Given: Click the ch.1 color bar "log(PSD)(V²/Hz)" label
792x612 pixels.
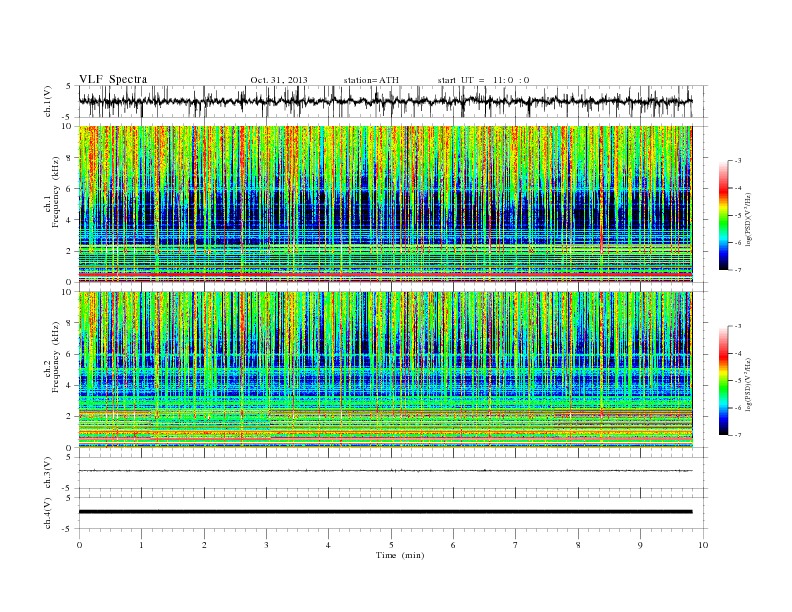Looking at the screenshot, I should point(748,219).
